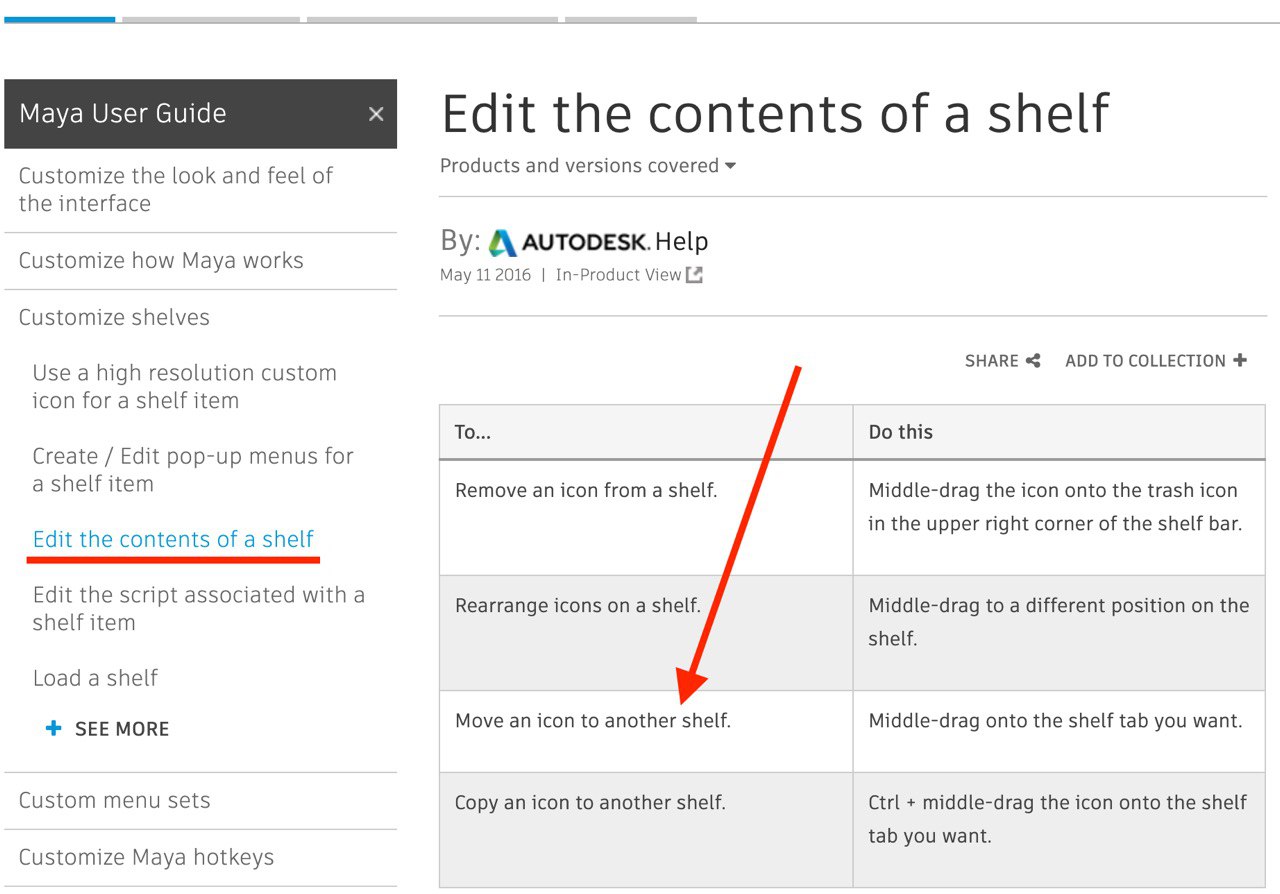
Task: Click the Autodesk logo
Action: click(570, 242)
